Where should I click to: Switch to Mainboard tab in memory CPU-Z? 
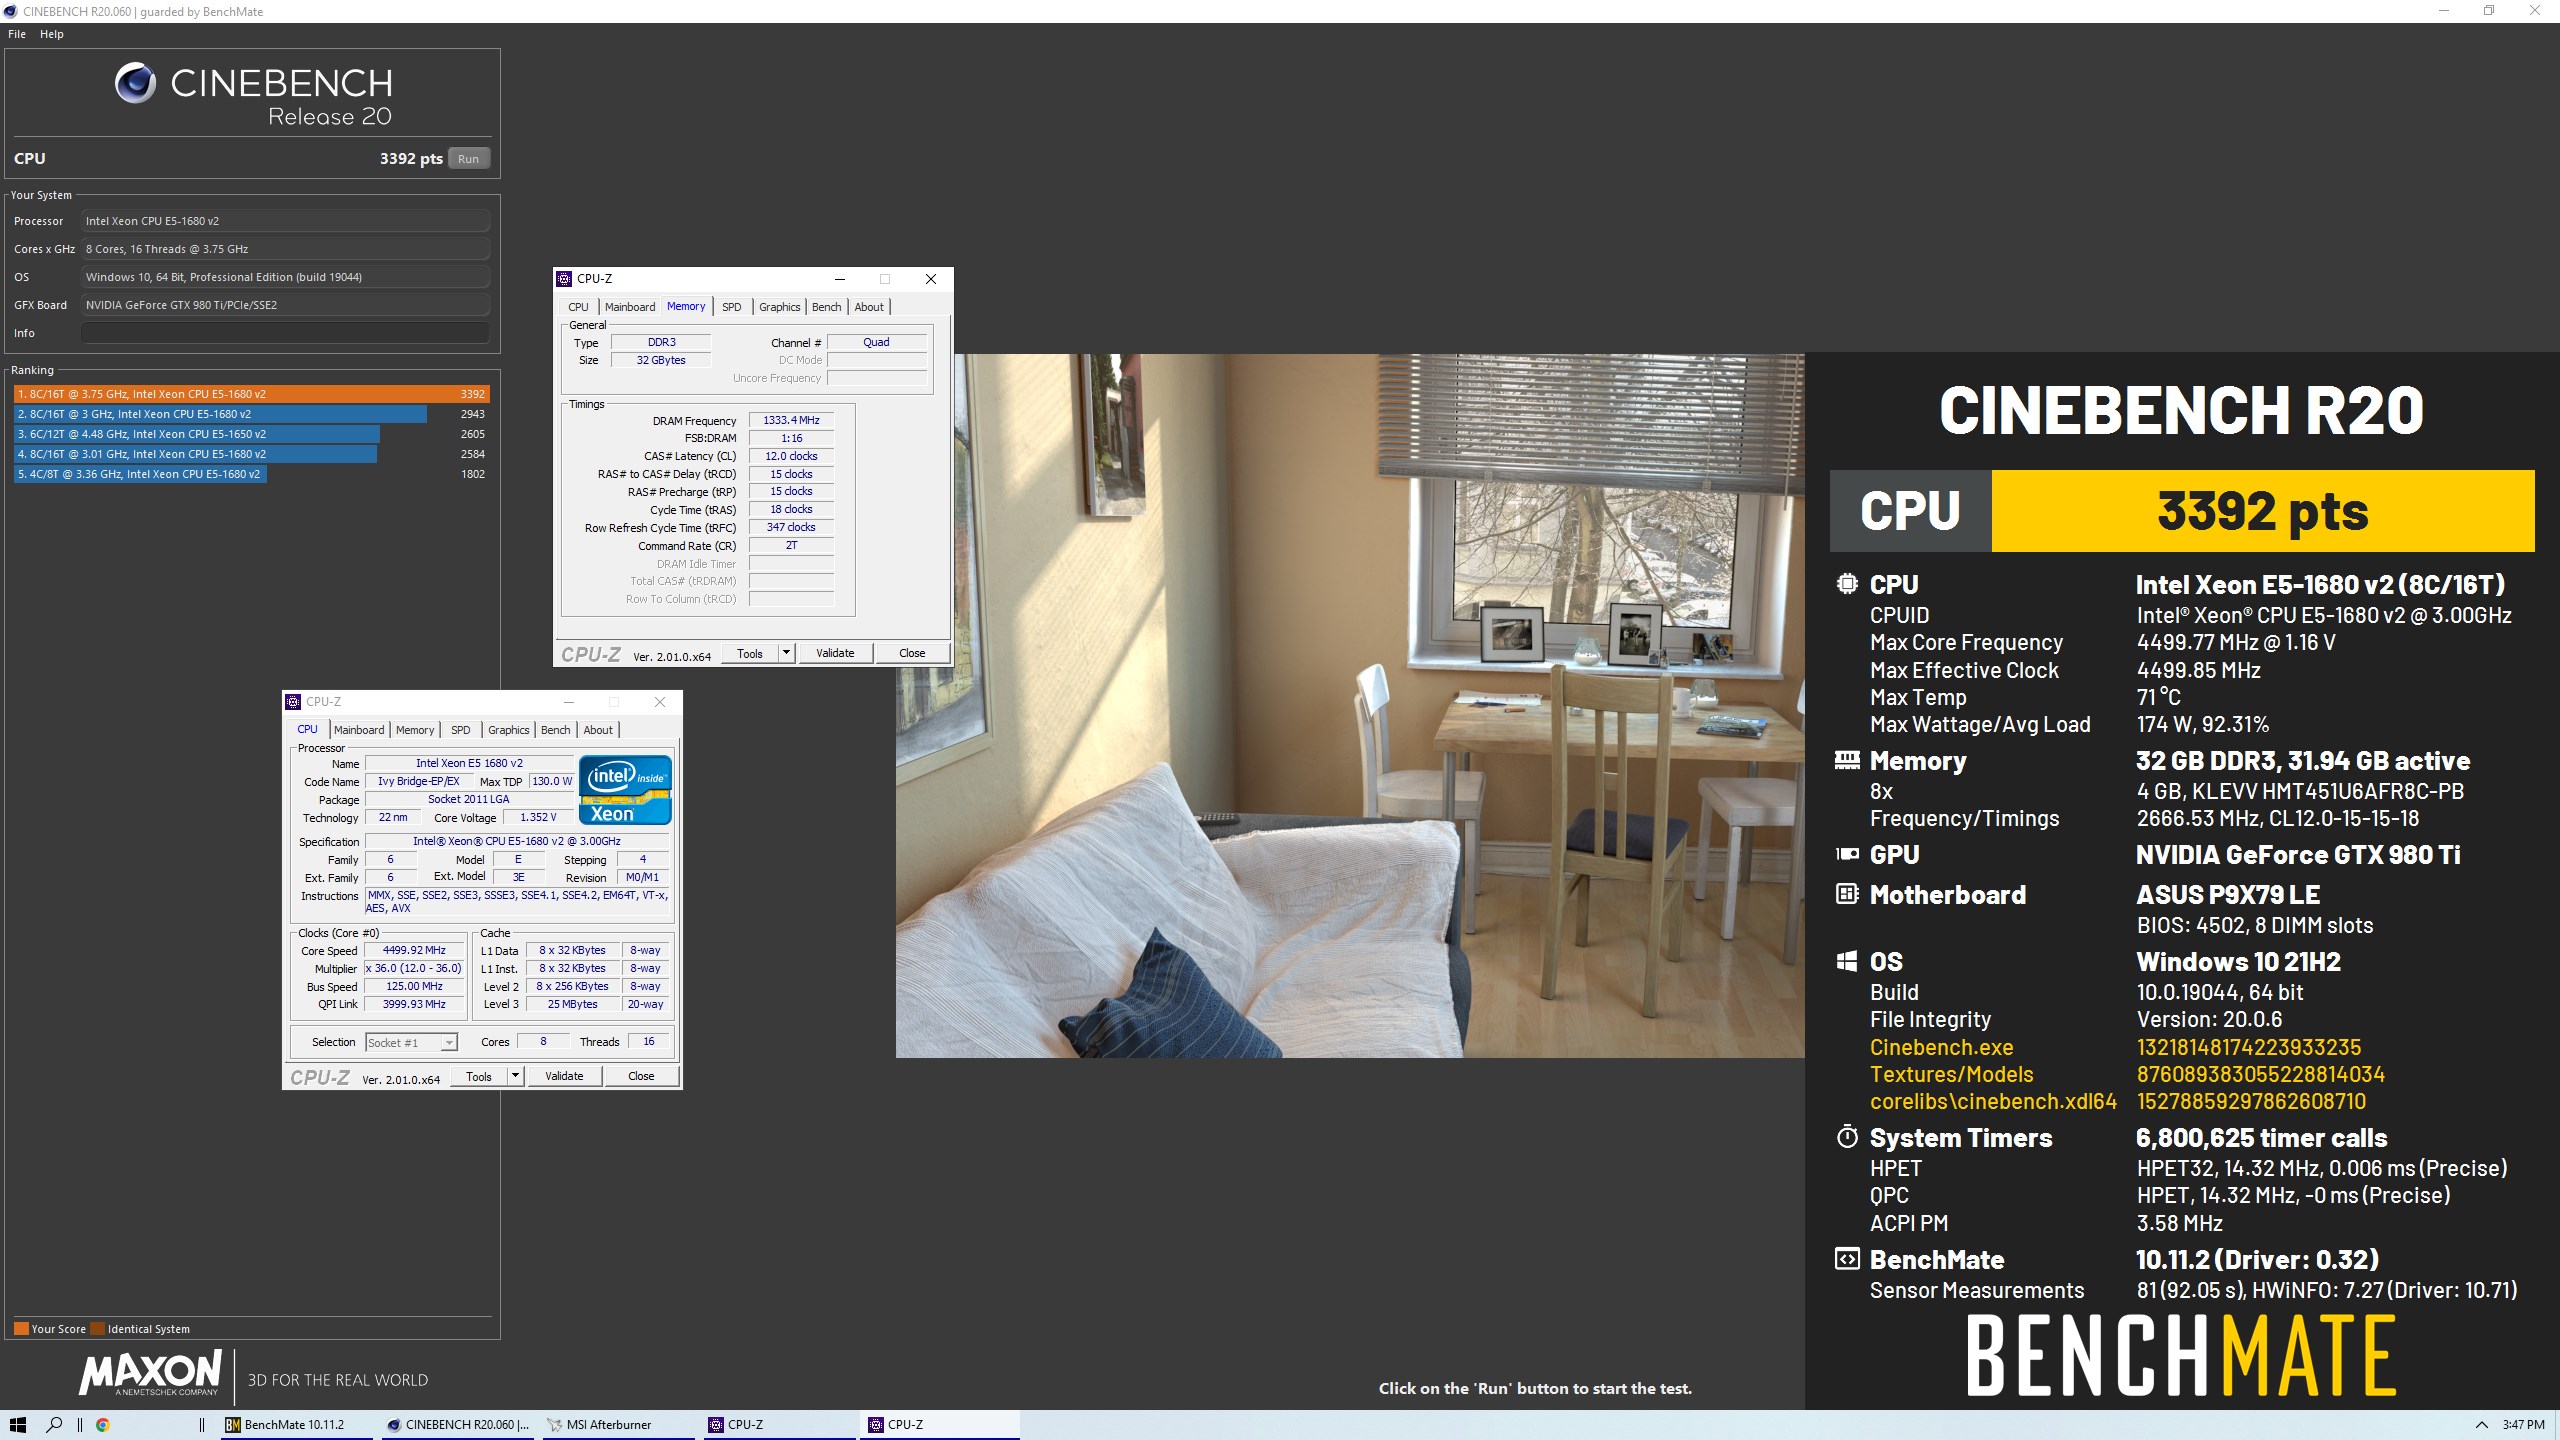pyautogui.click(x=630, y=307)
